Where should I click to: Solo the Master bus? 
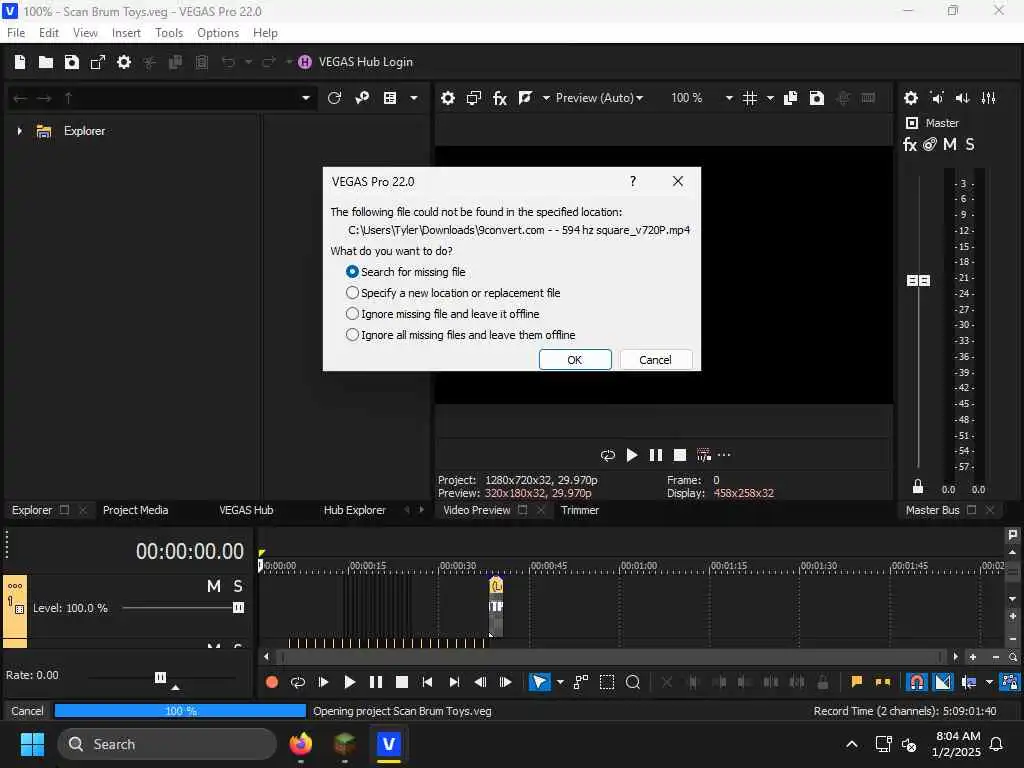coord(970,144)
